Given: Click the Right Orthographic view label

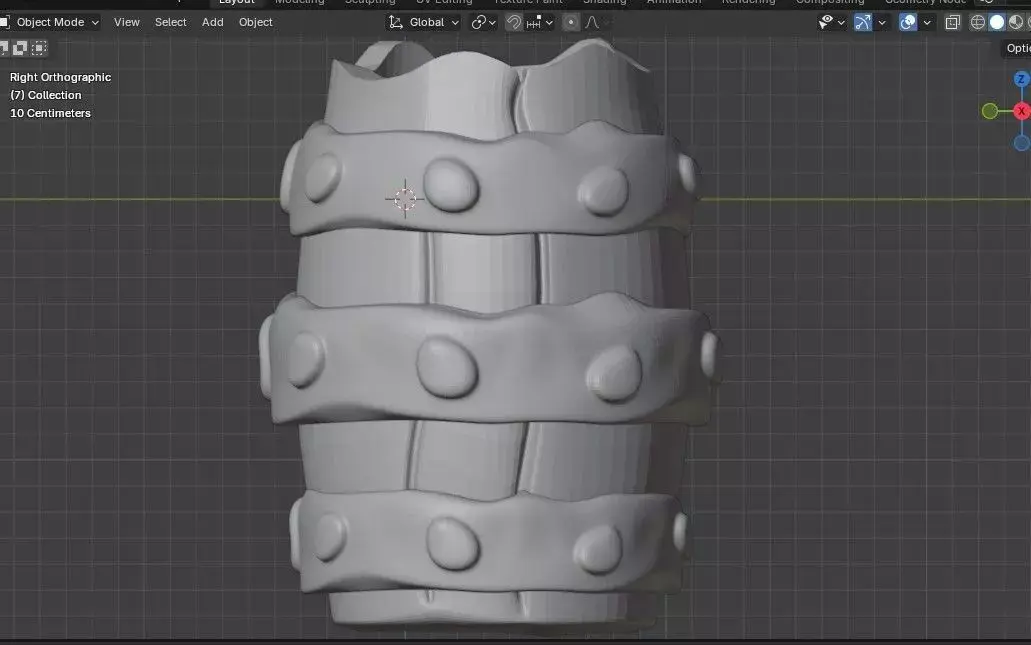Looking at the screenshot, I should [60, 77].
